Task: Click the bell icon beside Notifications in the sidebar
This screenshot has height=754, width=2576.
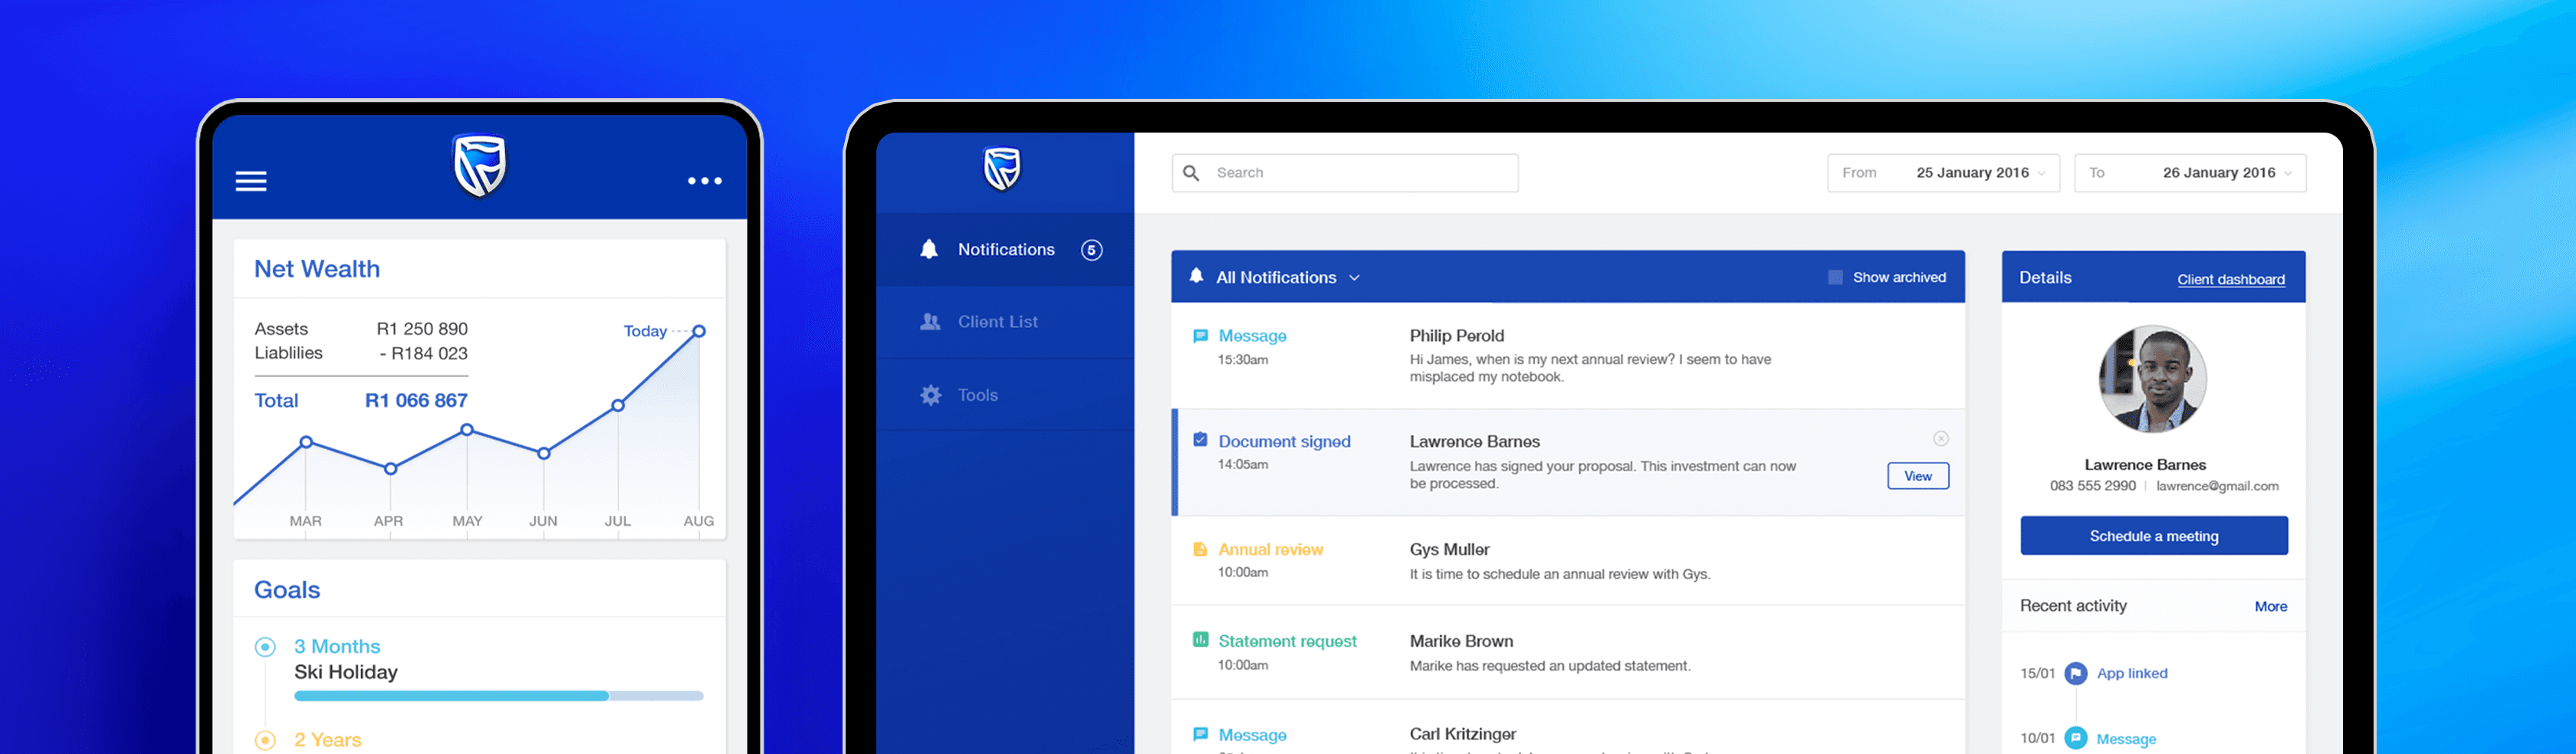Action: [x=929, y=249]
